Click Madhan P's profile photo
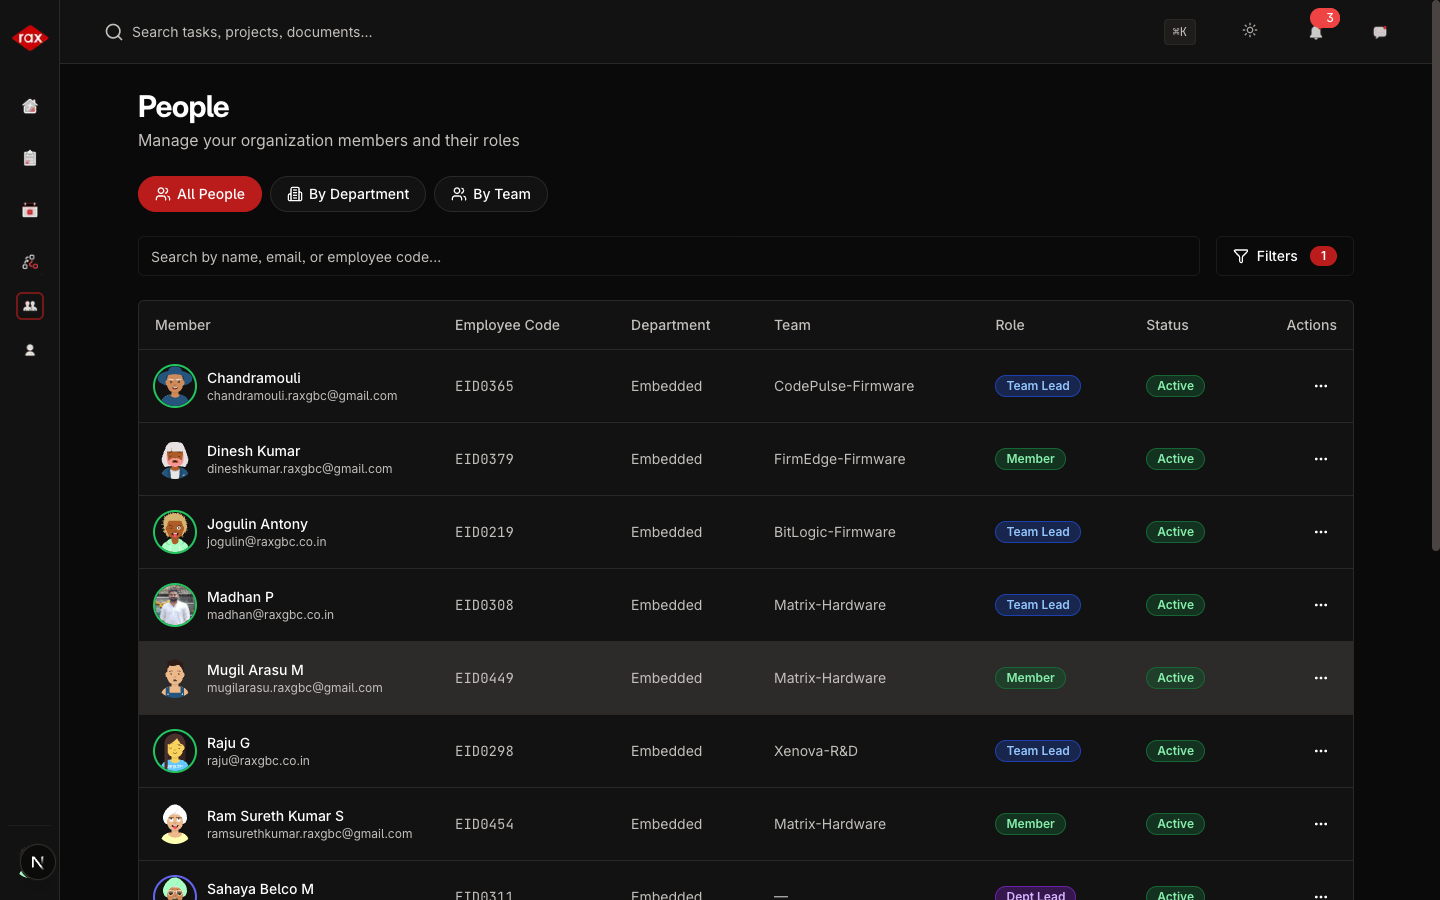Viewport: 1440px width, 900px height. [x=175, y=605]
